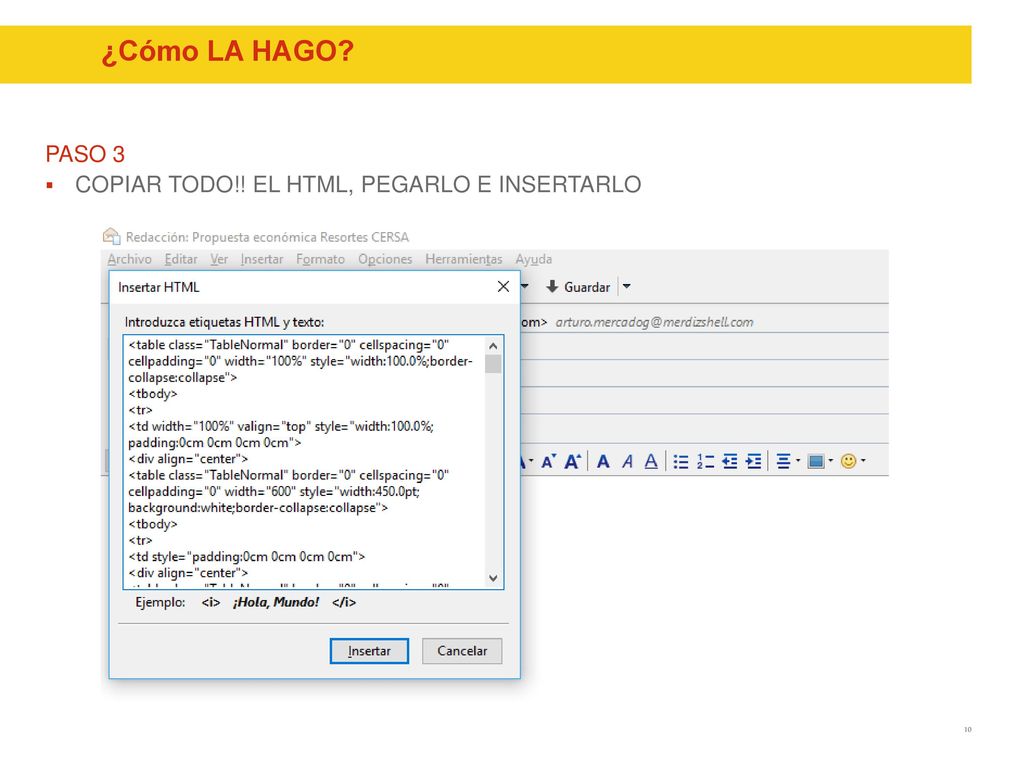
Task: Click the insert image icon
Action: (x=816, y=462)
